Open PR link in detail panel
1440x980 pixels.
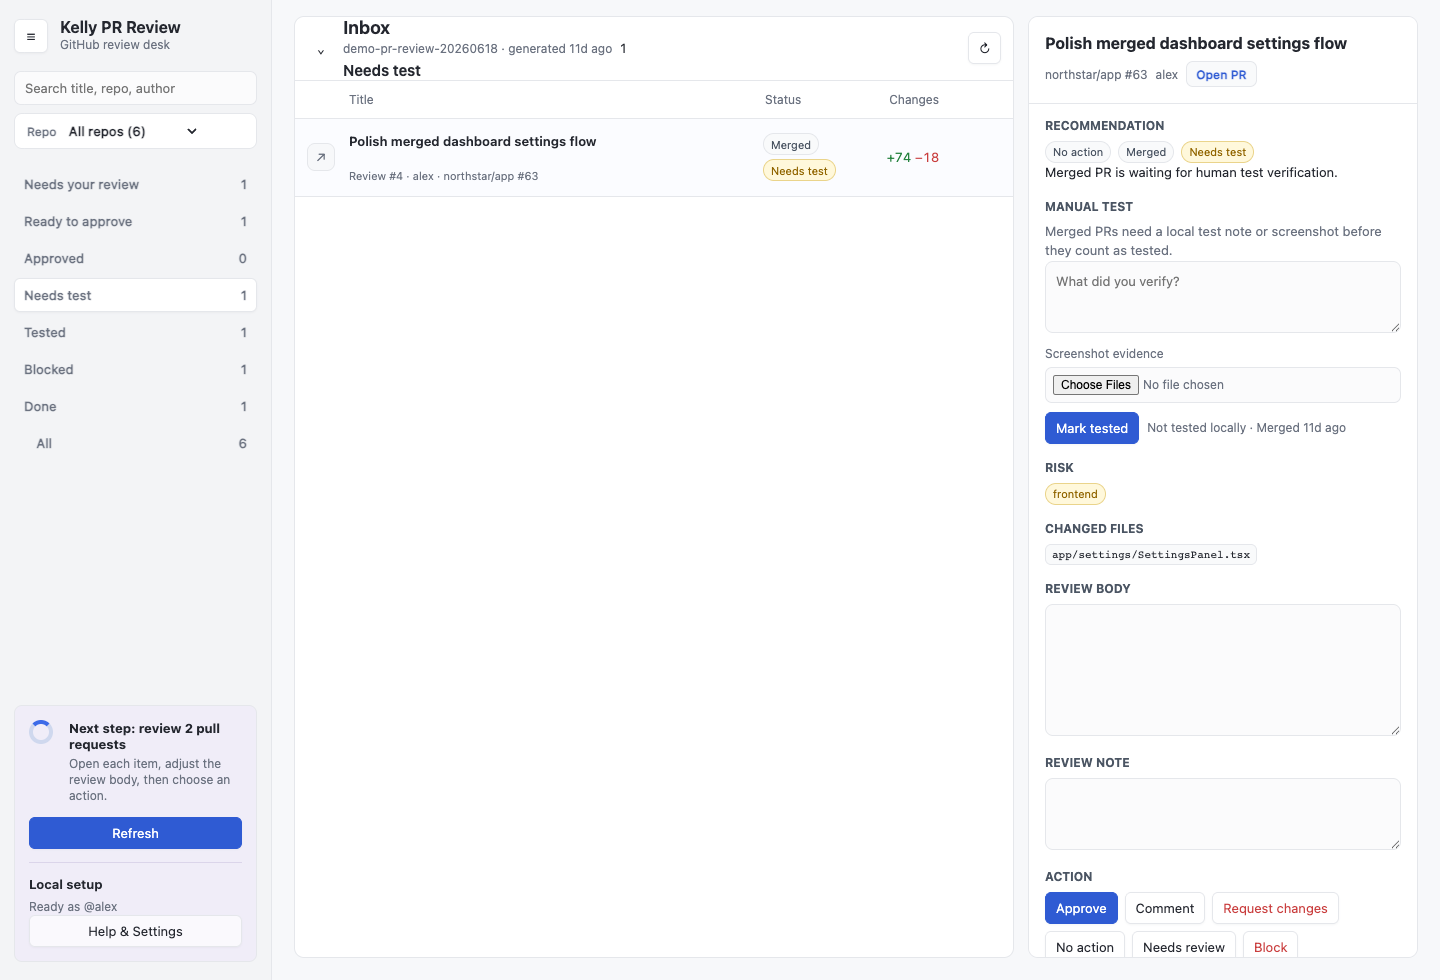(x=1221, y=75)
